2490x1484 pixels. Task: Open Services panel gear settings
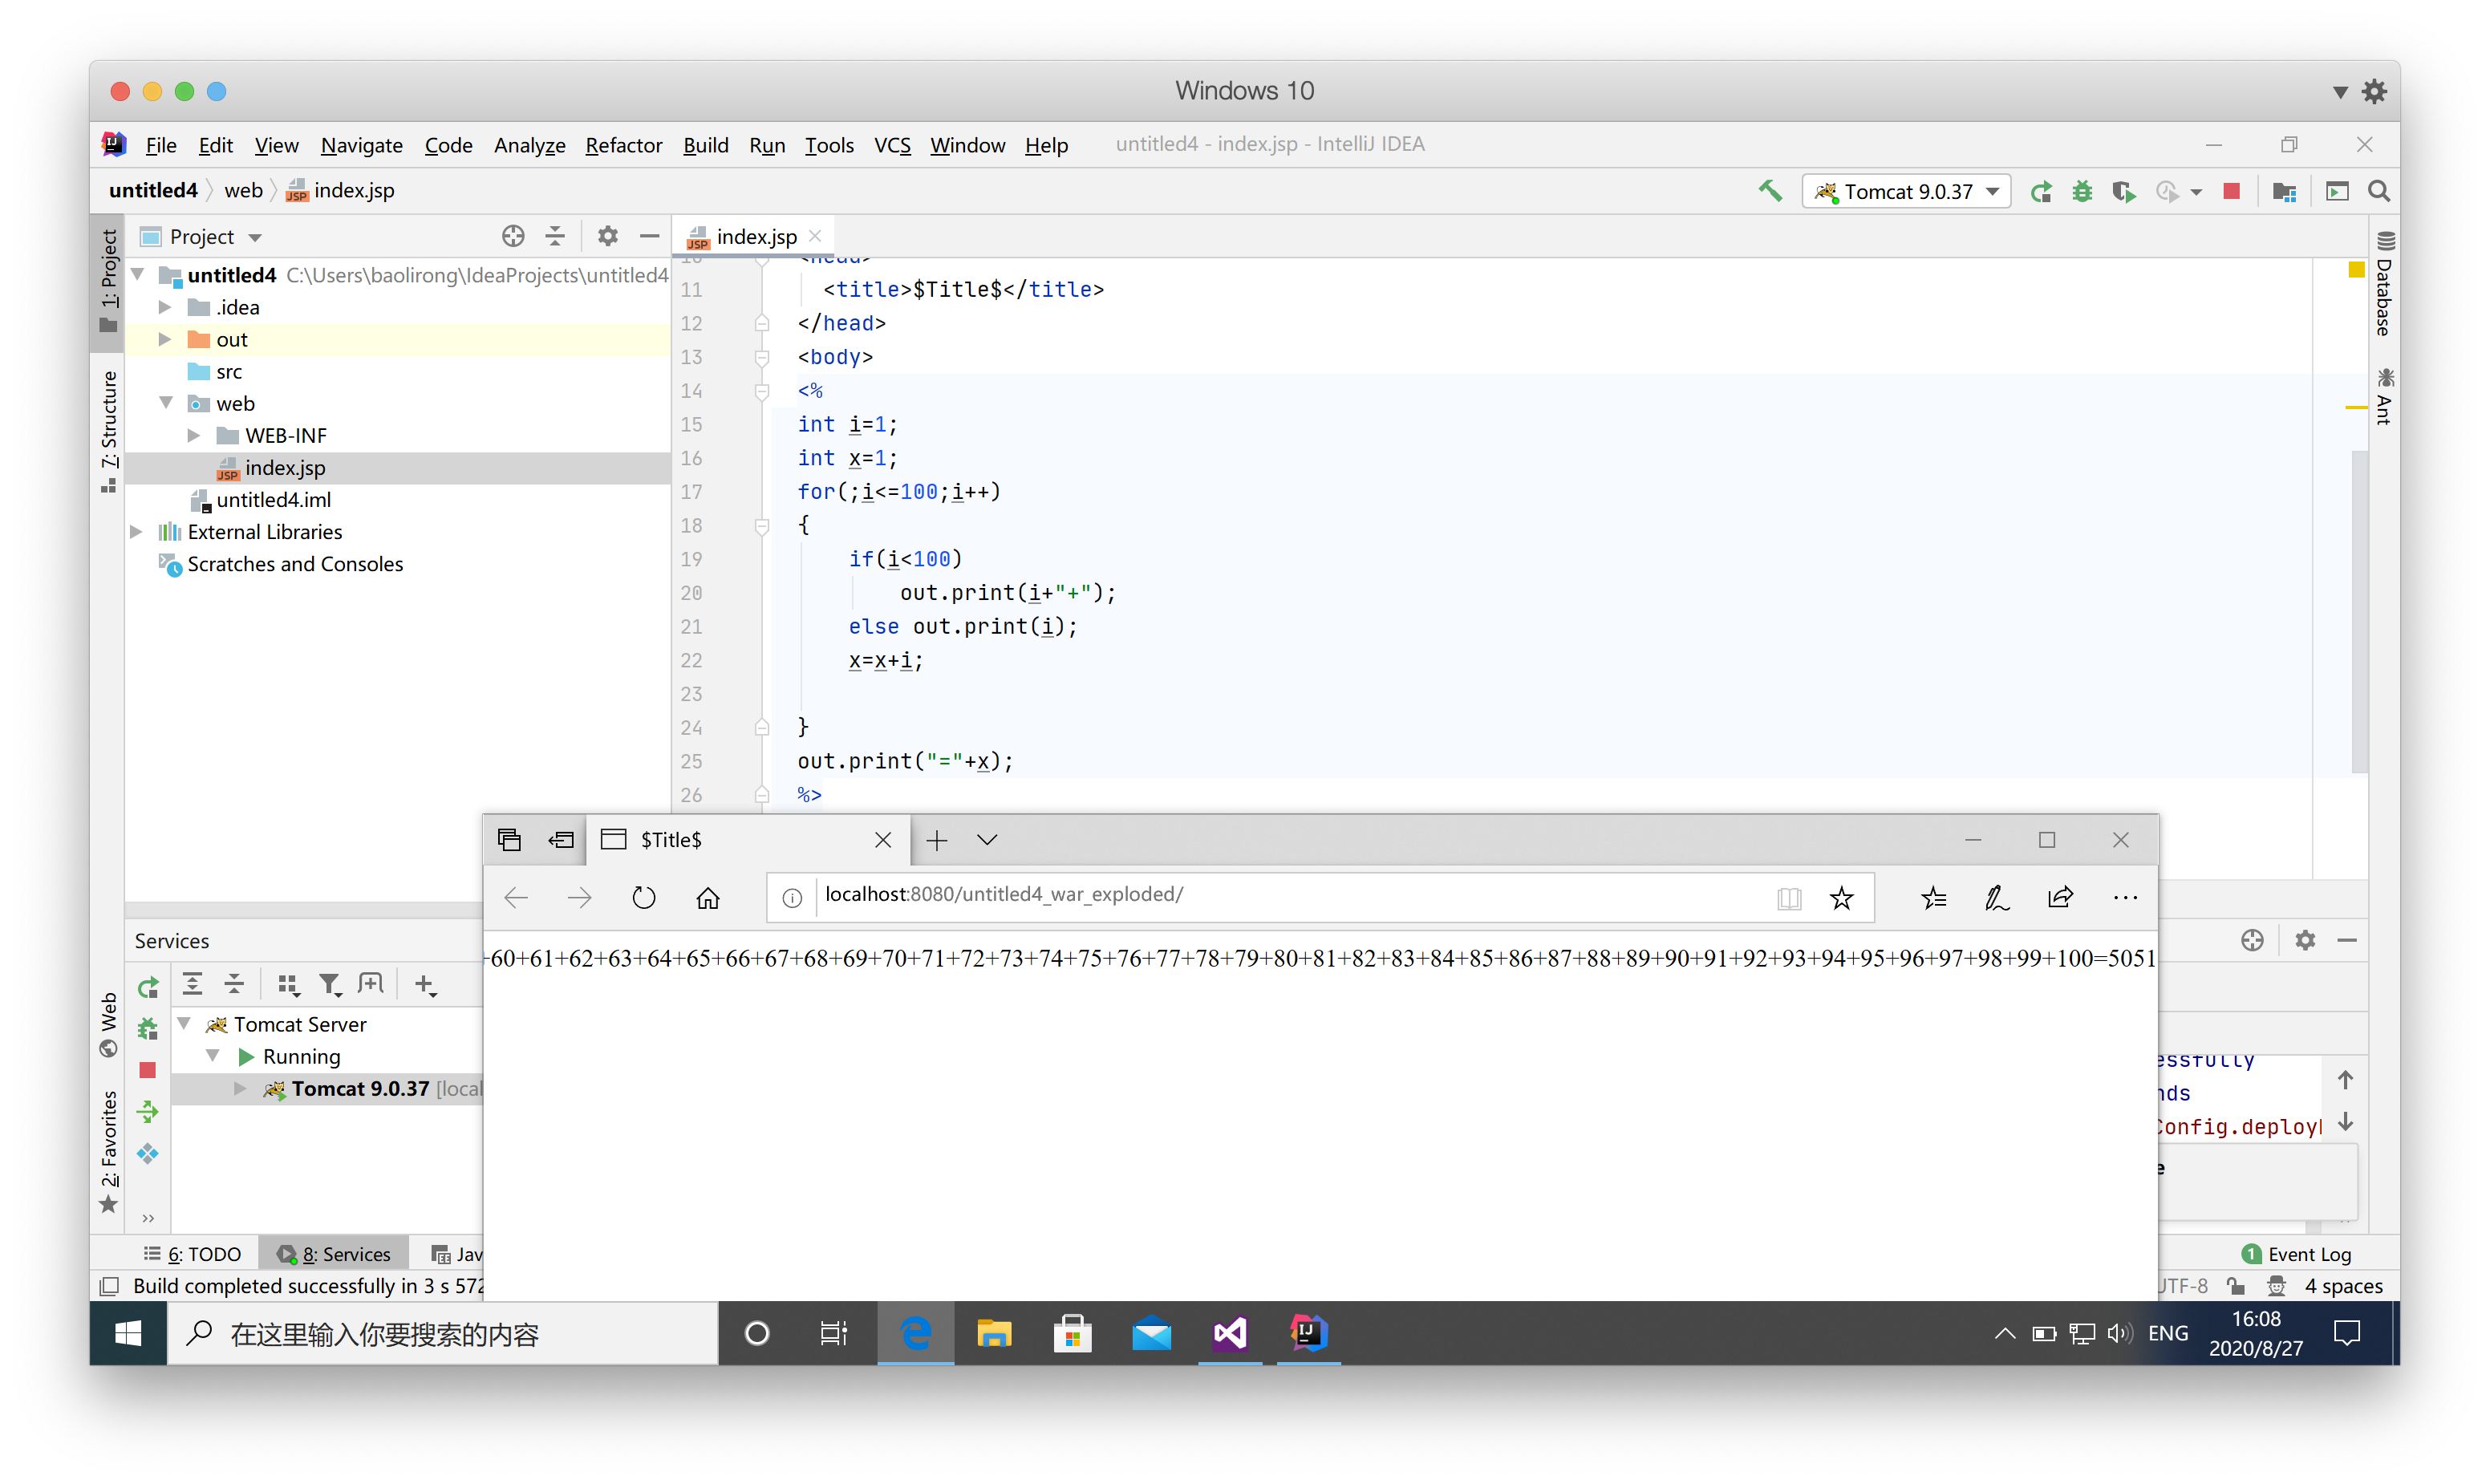2305,940
